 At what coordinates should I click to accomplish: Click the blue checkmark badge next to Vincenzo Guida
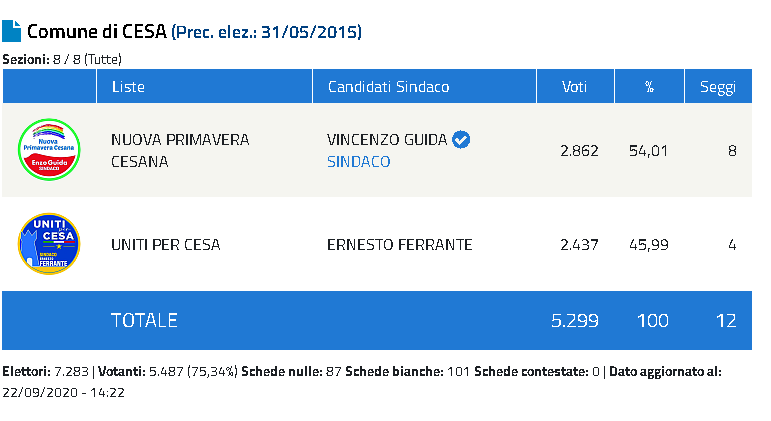tap(461, 140)
